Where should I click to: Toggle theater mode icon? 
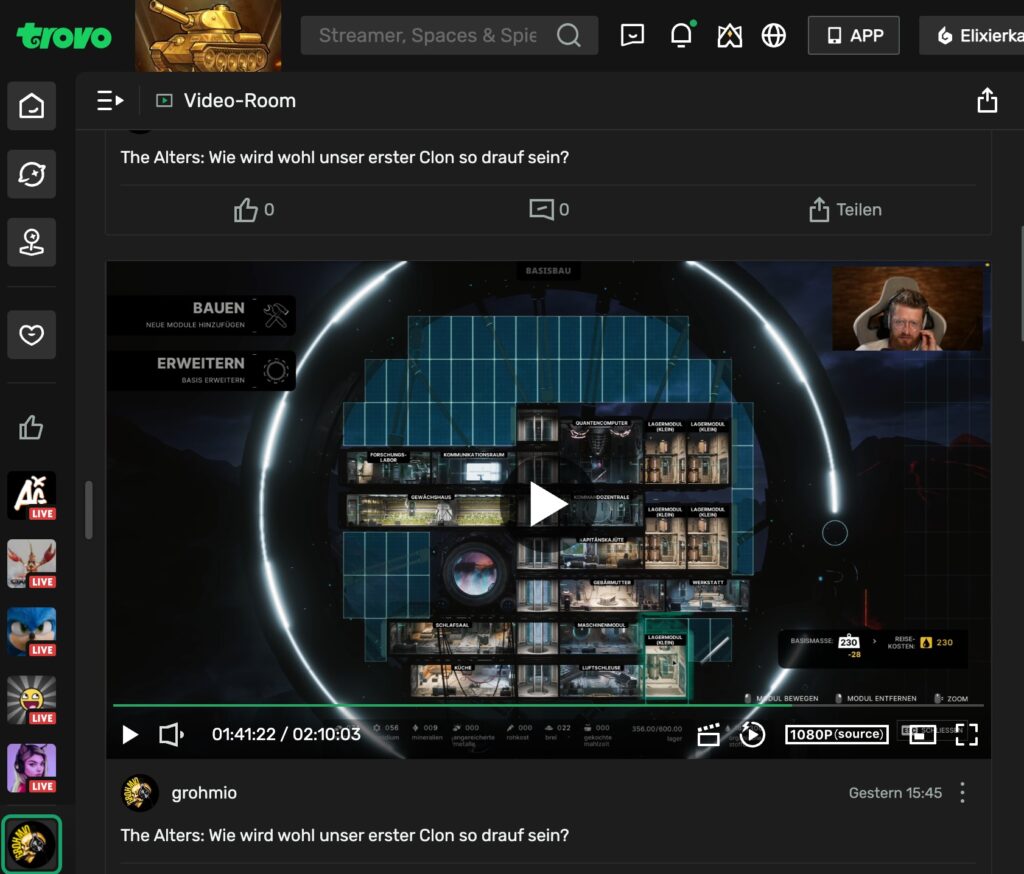tap(922, 735)
